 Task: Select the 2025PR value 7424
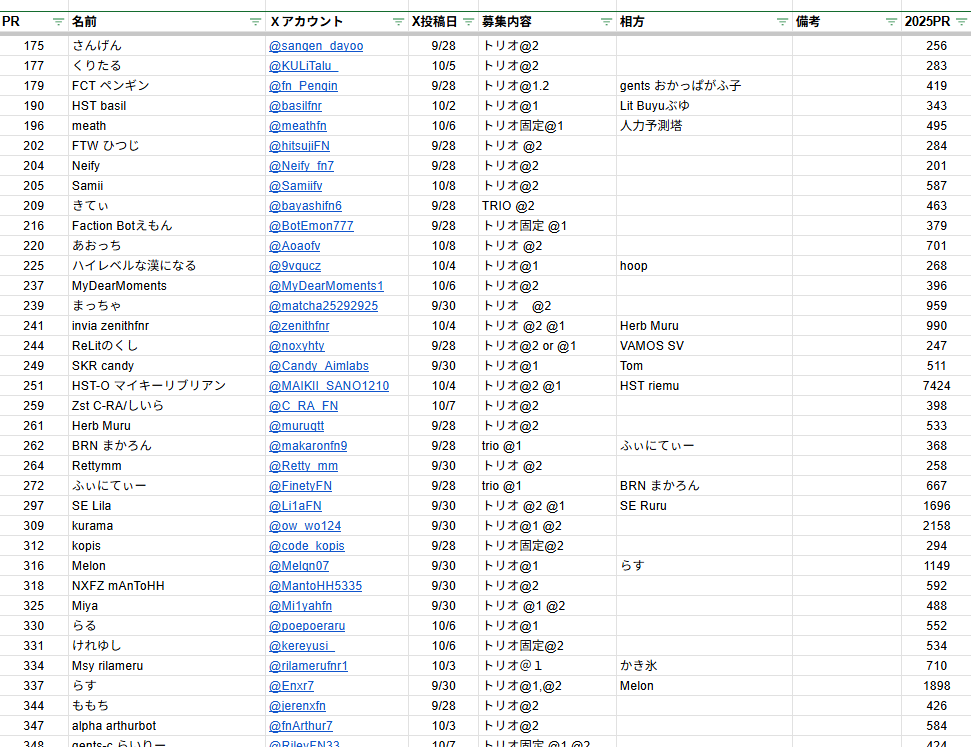[x=936, y=386]
